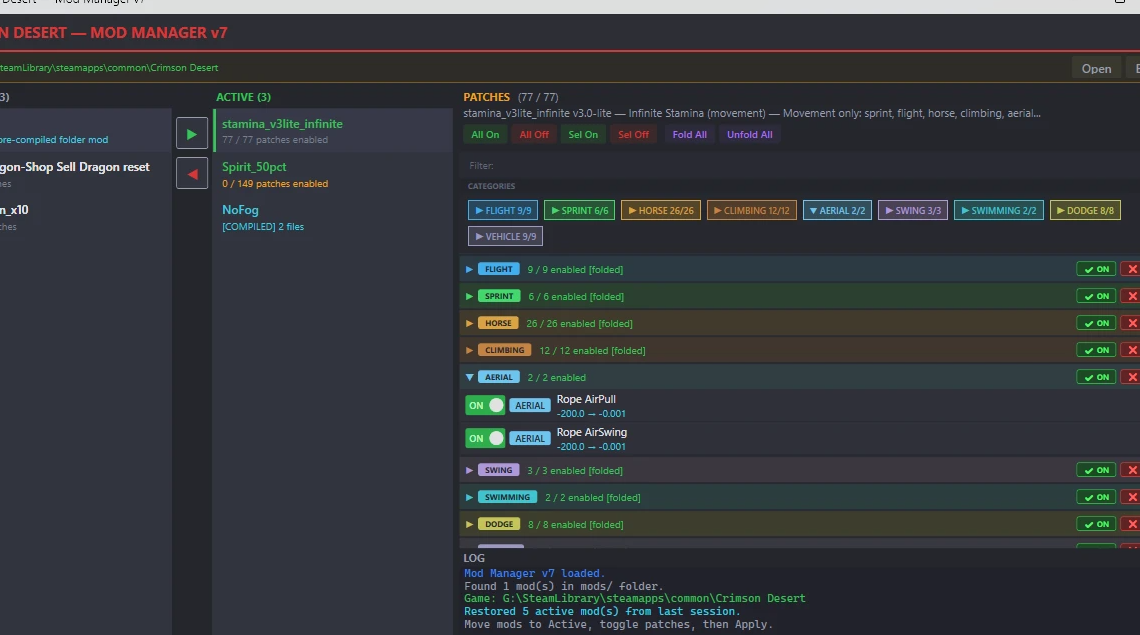Collapse the AERIAL patch group

[469, 377]
